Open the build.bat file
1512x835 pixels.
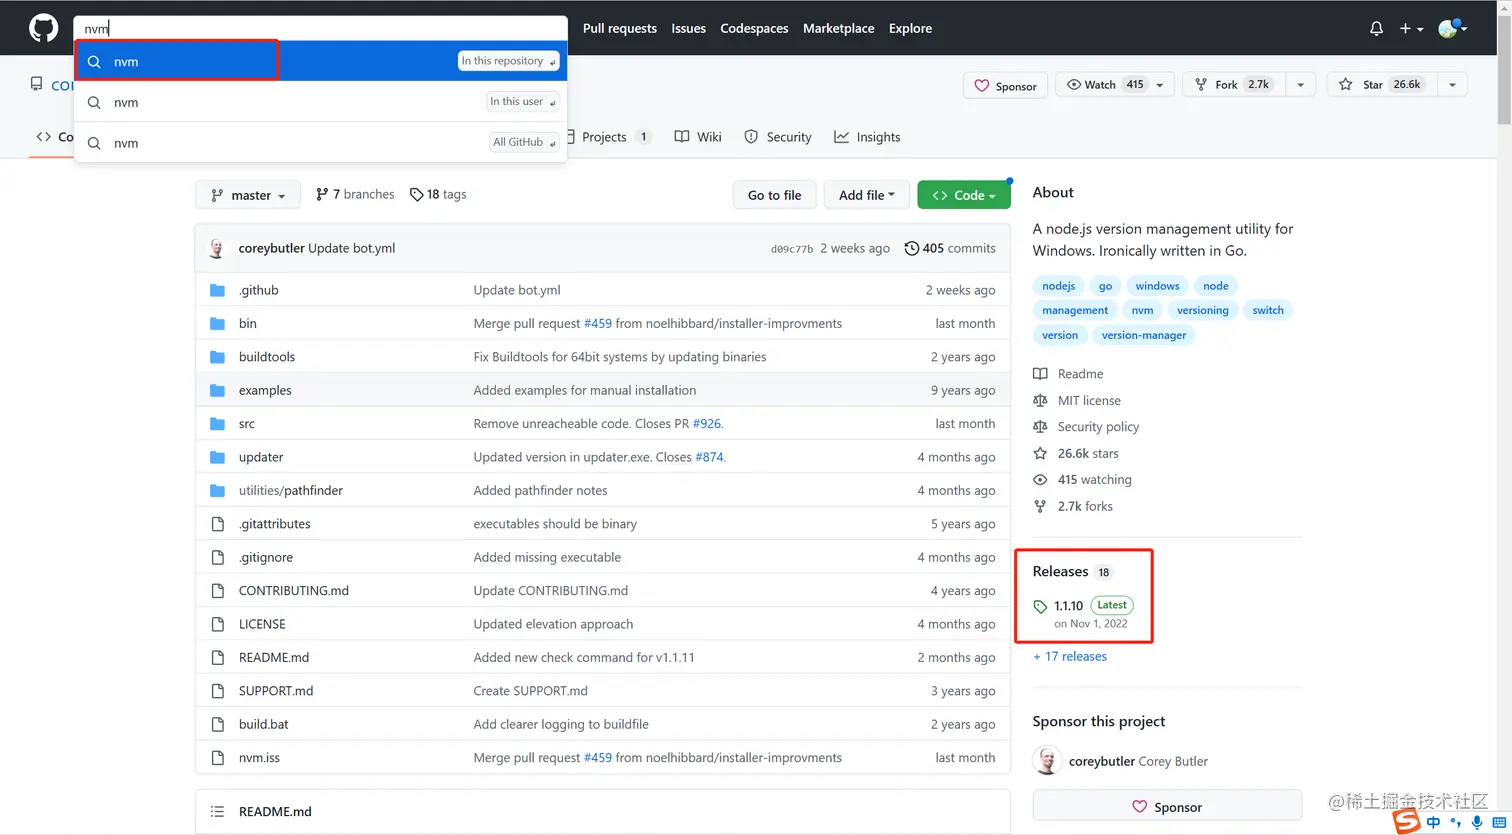click(x=263, y=724)
